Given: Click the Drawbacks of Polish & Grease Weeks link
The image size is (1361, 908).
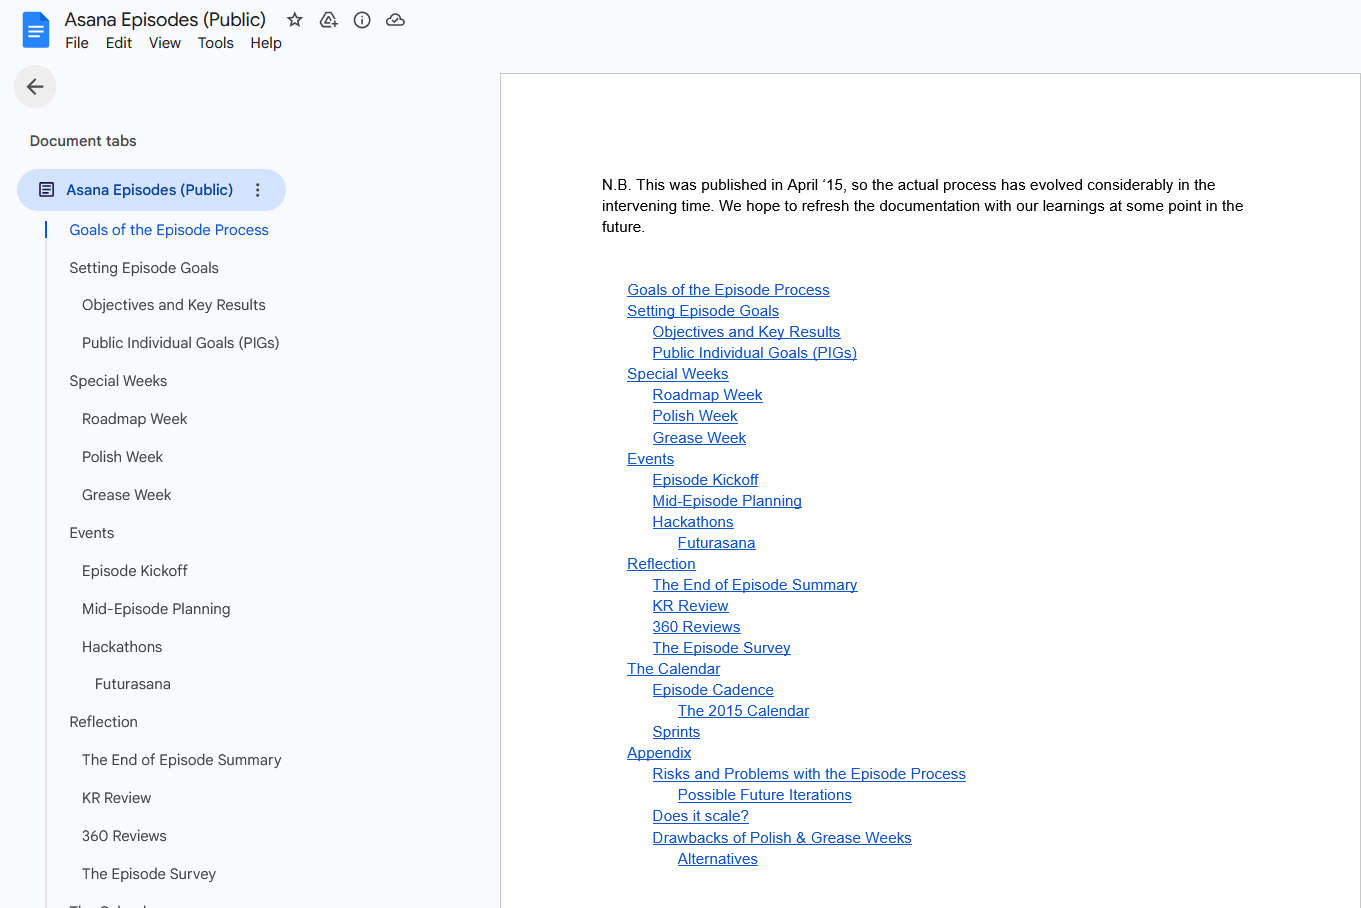Looking at the screenshot, I should [x=782, y=838].
